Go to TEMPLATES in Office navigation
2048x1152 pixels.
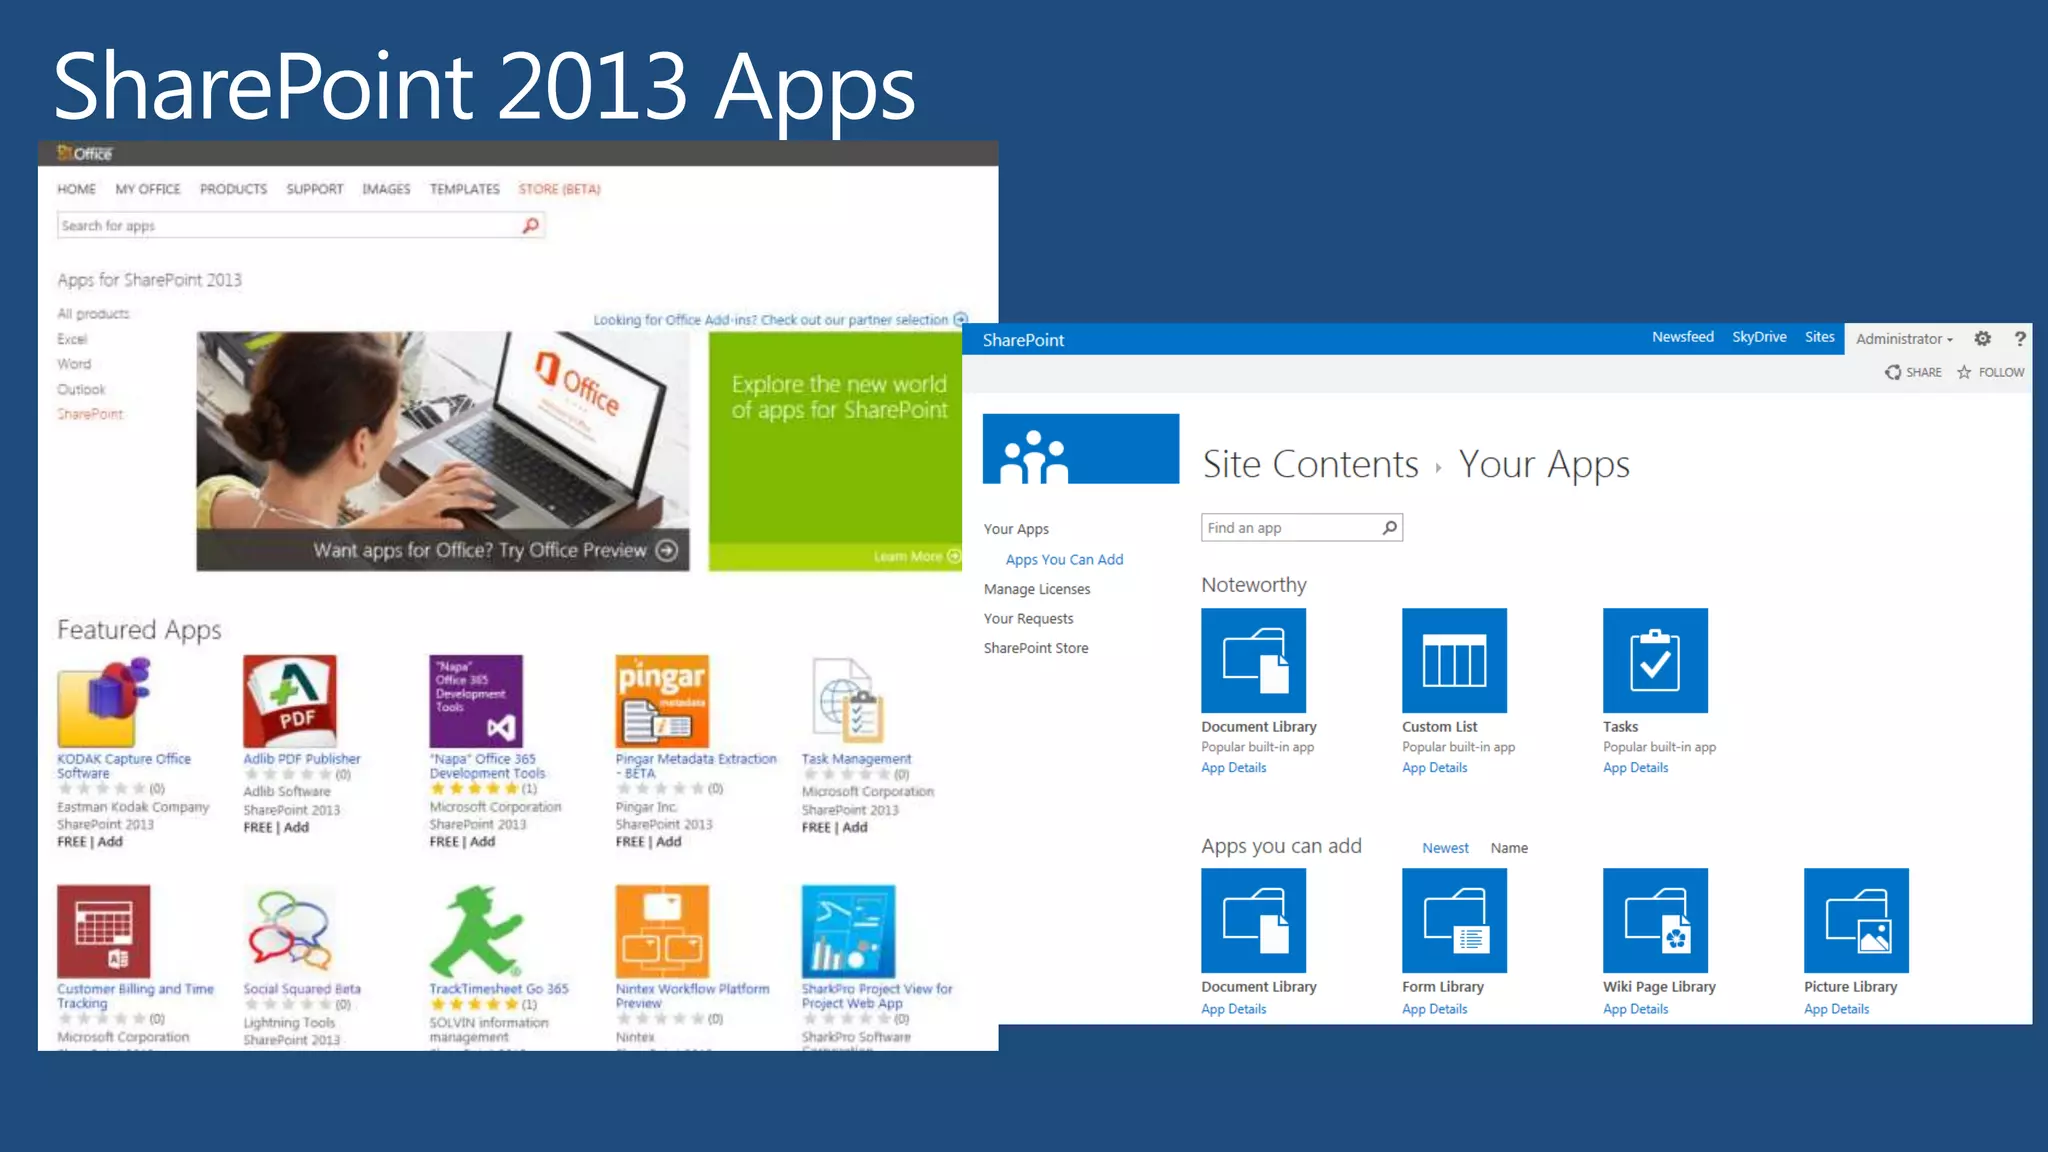[464, 189]
